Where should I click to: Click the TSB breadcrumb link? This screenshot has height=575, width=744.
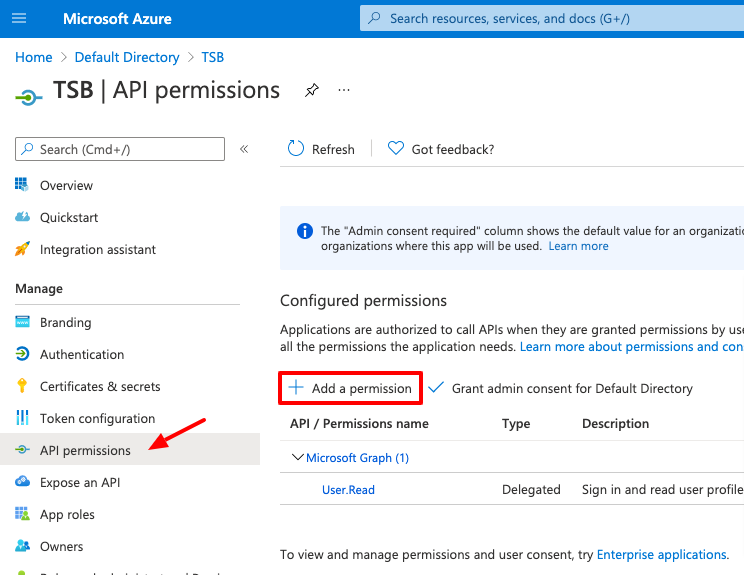pos(213,57)
